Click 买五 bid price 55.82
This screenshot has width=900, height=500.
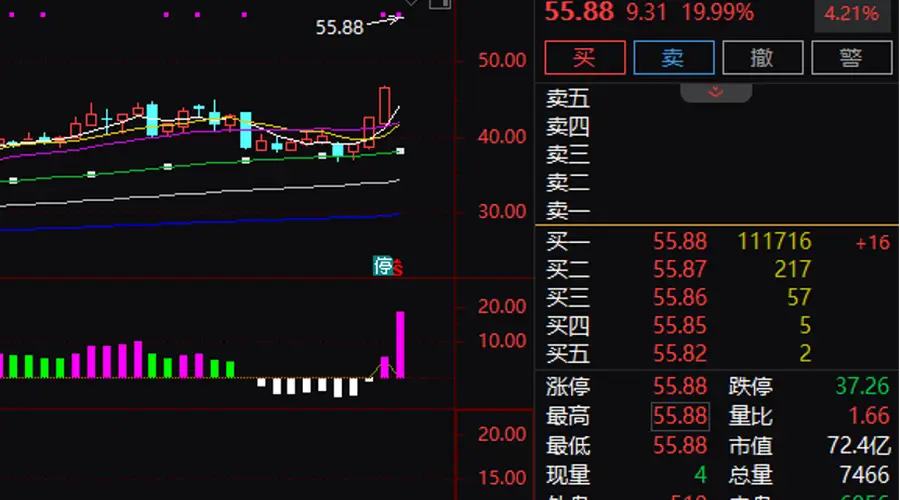click(x=680, y=354)
